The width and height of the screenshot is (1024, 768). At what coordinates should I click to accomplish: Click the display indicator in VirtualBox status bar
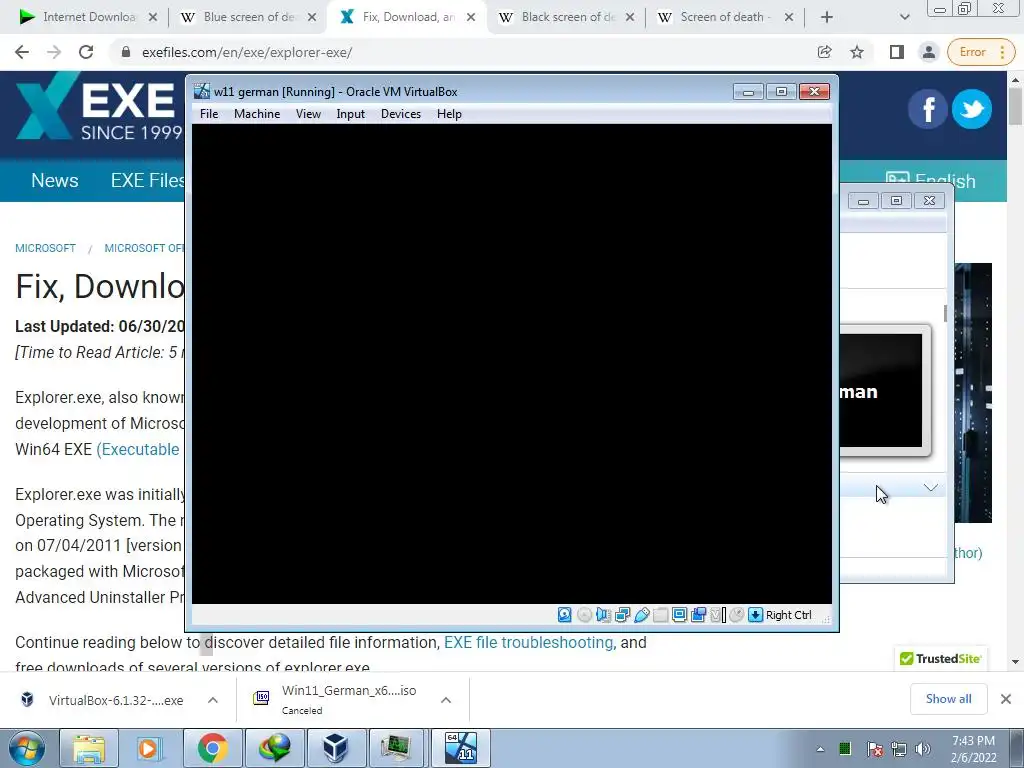point(679,615)
